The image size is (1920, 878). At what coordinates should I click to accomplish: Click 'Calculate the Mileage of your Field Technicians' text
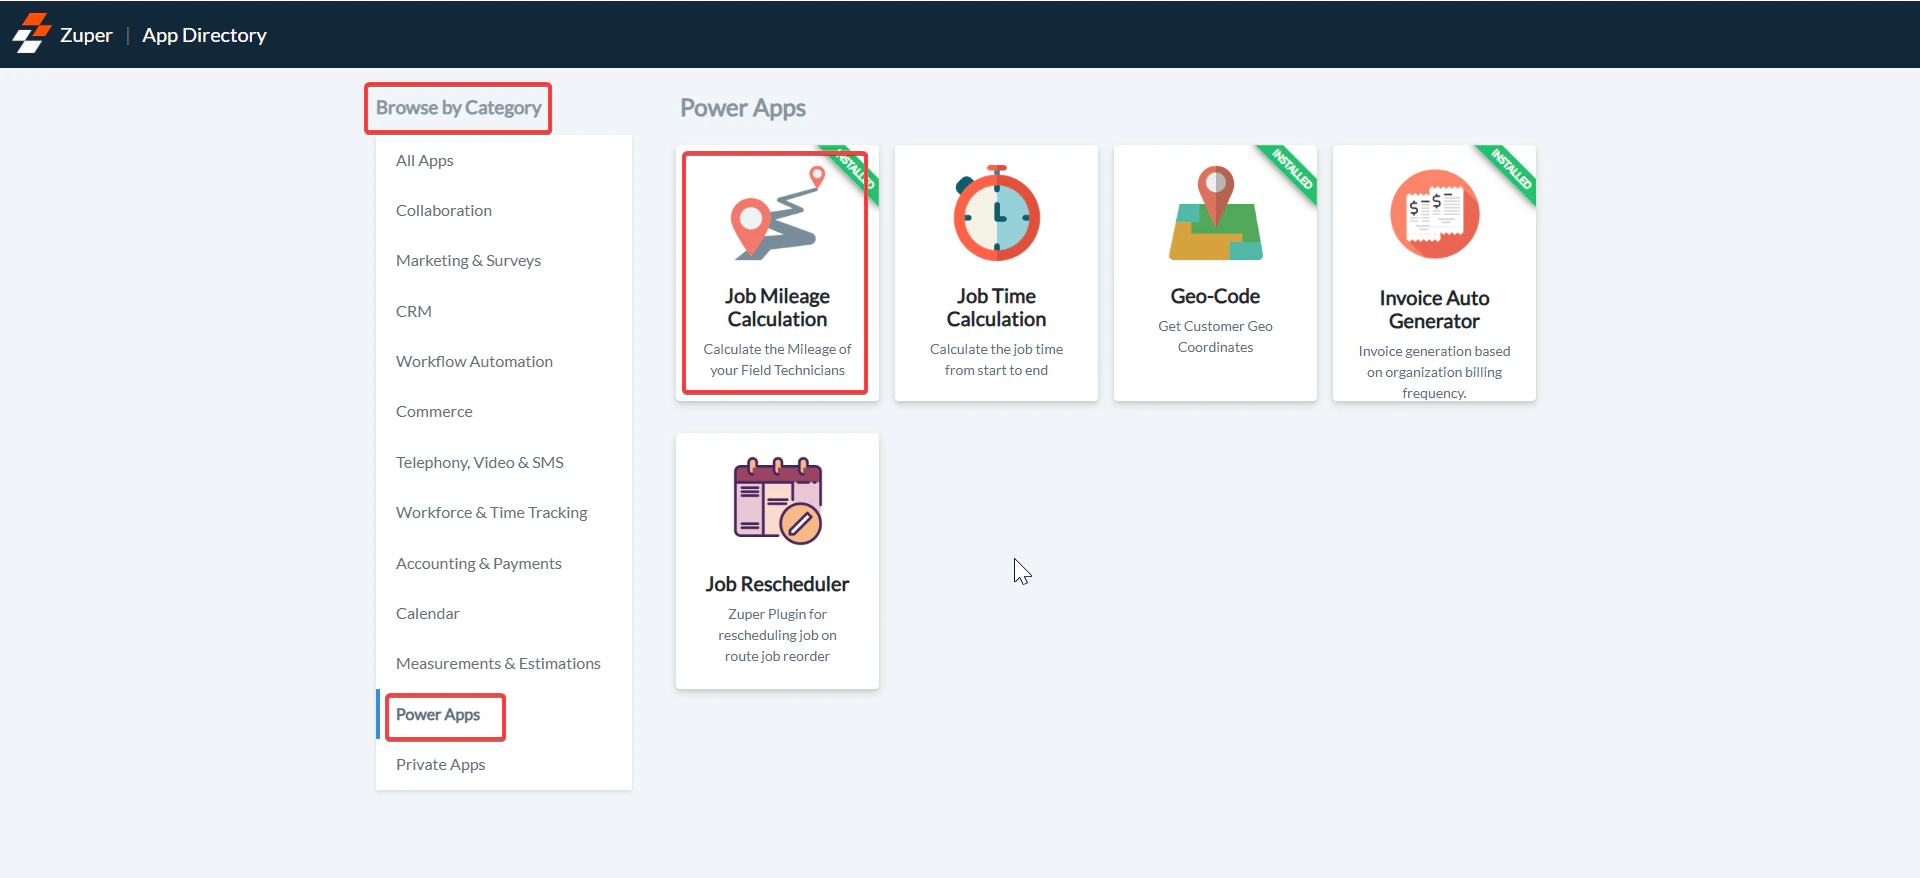778,359
